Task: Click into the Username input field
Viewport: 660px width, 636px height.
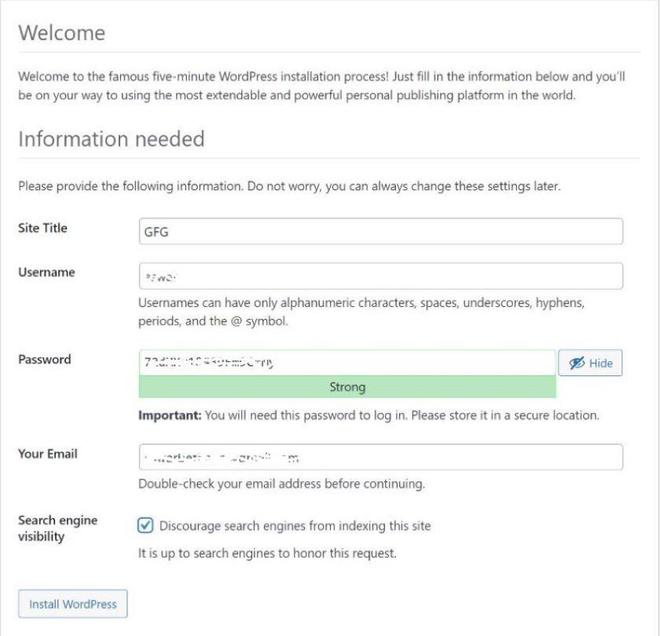Action: click(381, 276)
